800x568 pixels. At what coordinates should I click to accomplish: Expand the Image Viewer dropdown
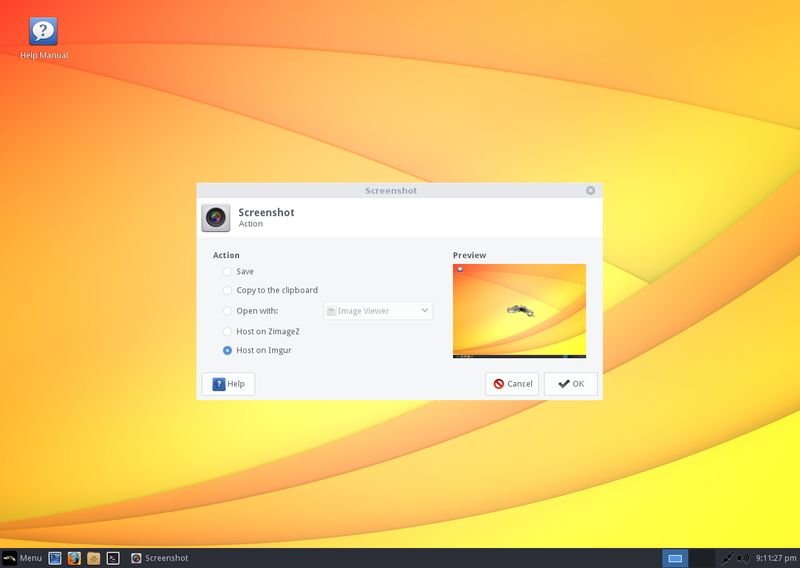pyautogui.click(x=378, y=311)
